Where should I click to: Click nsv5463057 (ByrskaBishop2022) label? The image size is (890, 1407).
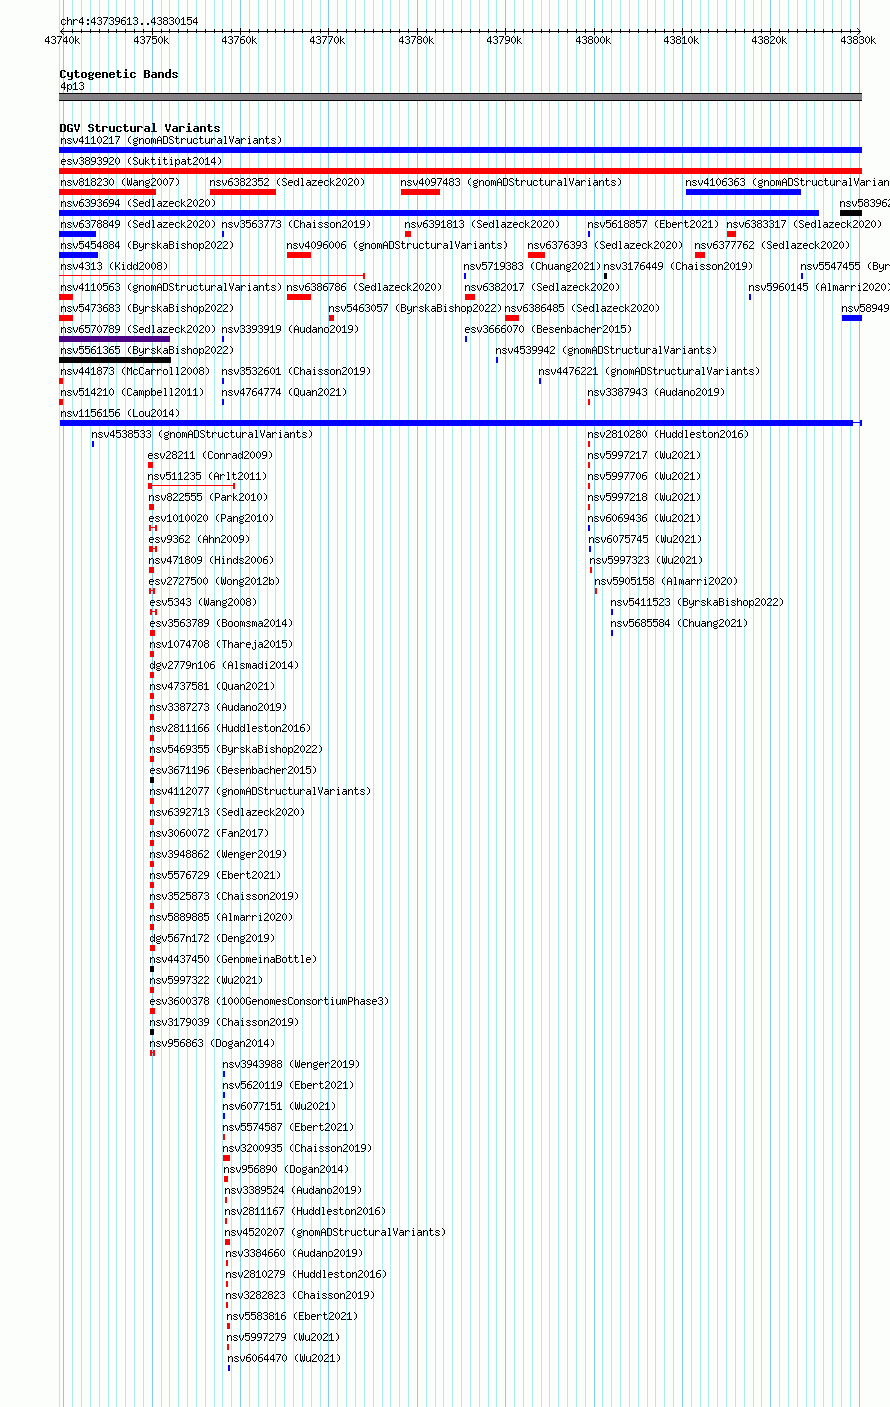coord(415,308)
